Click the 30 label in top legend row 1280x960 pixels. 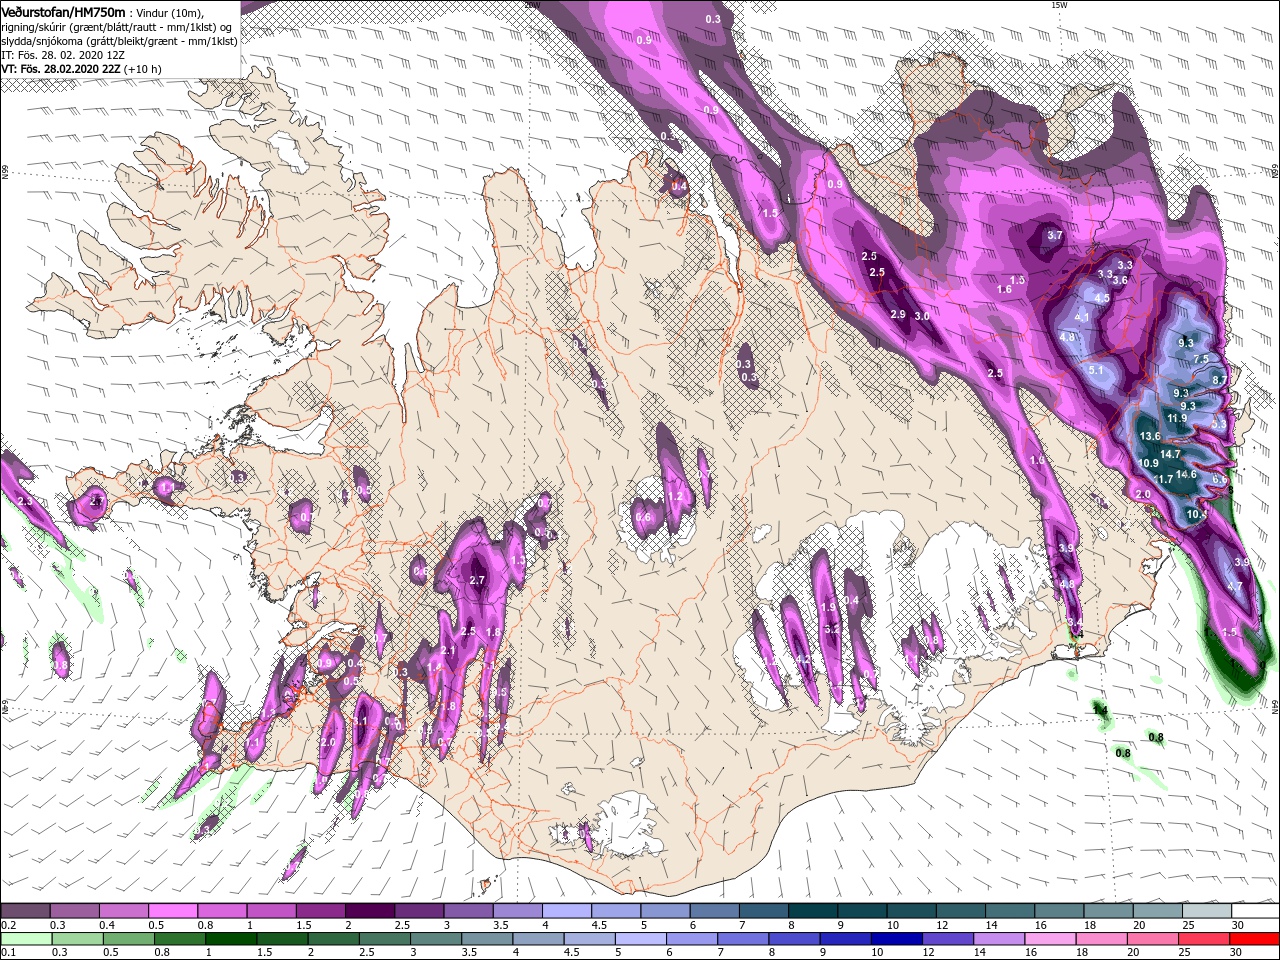tap(1237, 925)
